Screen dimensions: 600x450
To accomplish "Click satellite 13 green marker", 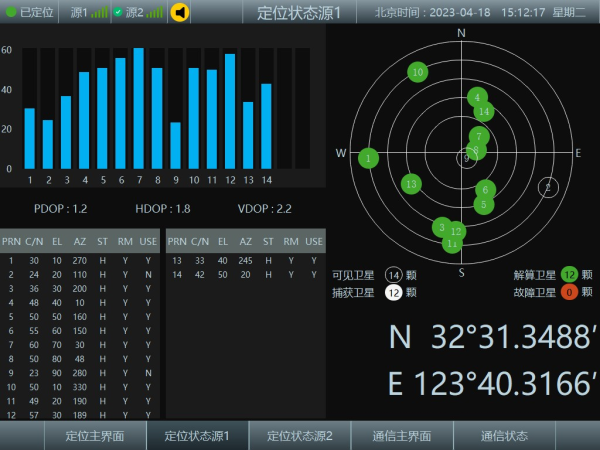I will click(411, 184).
